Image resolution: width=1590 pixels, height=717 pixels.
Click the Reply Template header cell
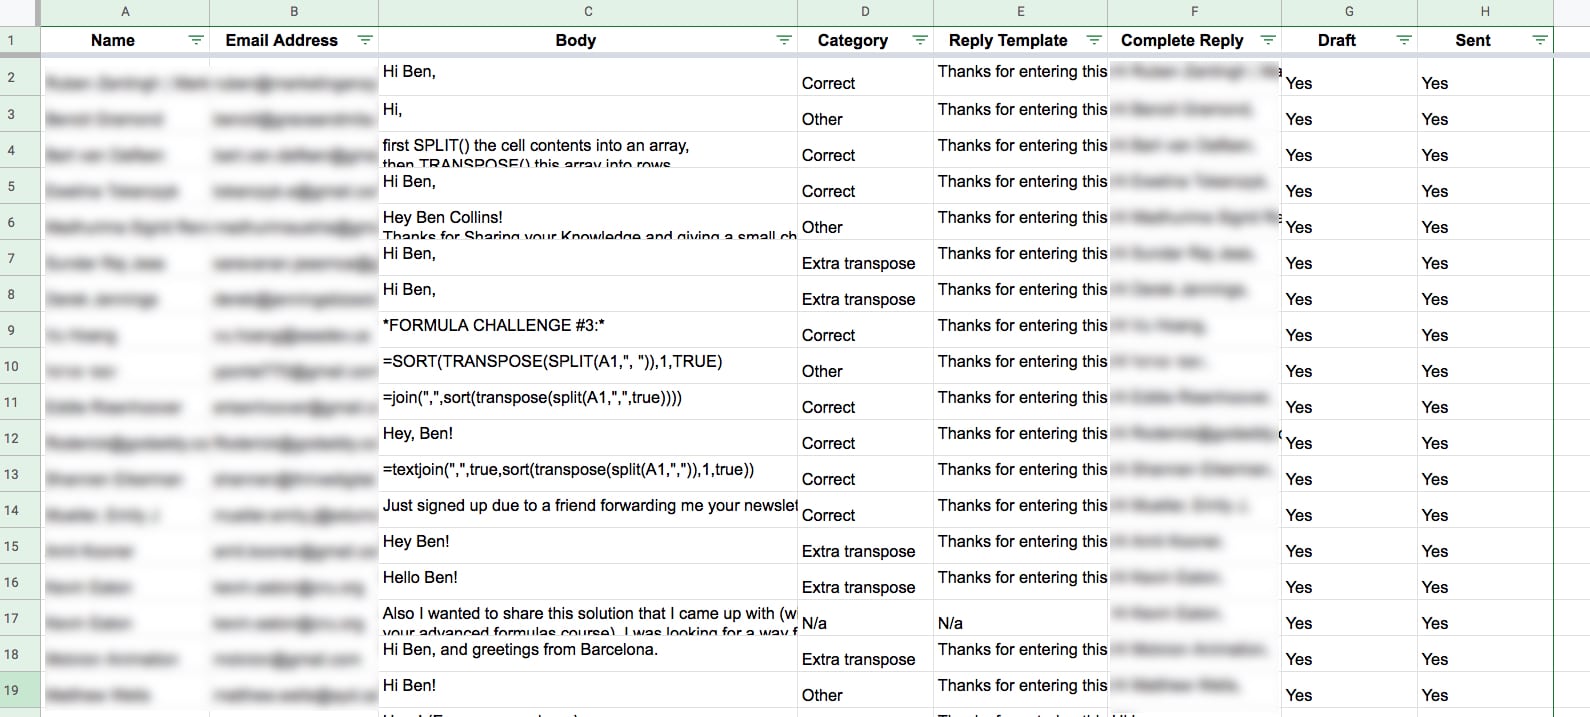(x=1020, y=40)
